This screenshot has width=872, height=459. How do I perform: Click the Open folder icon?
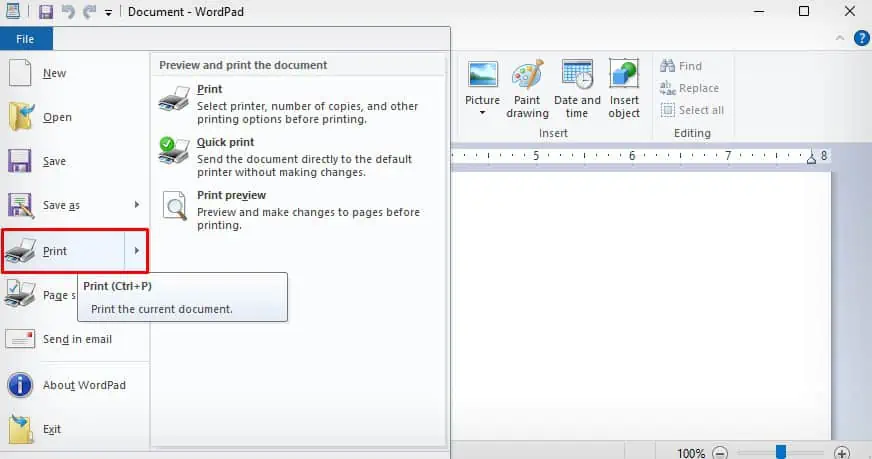click(21, 117)
